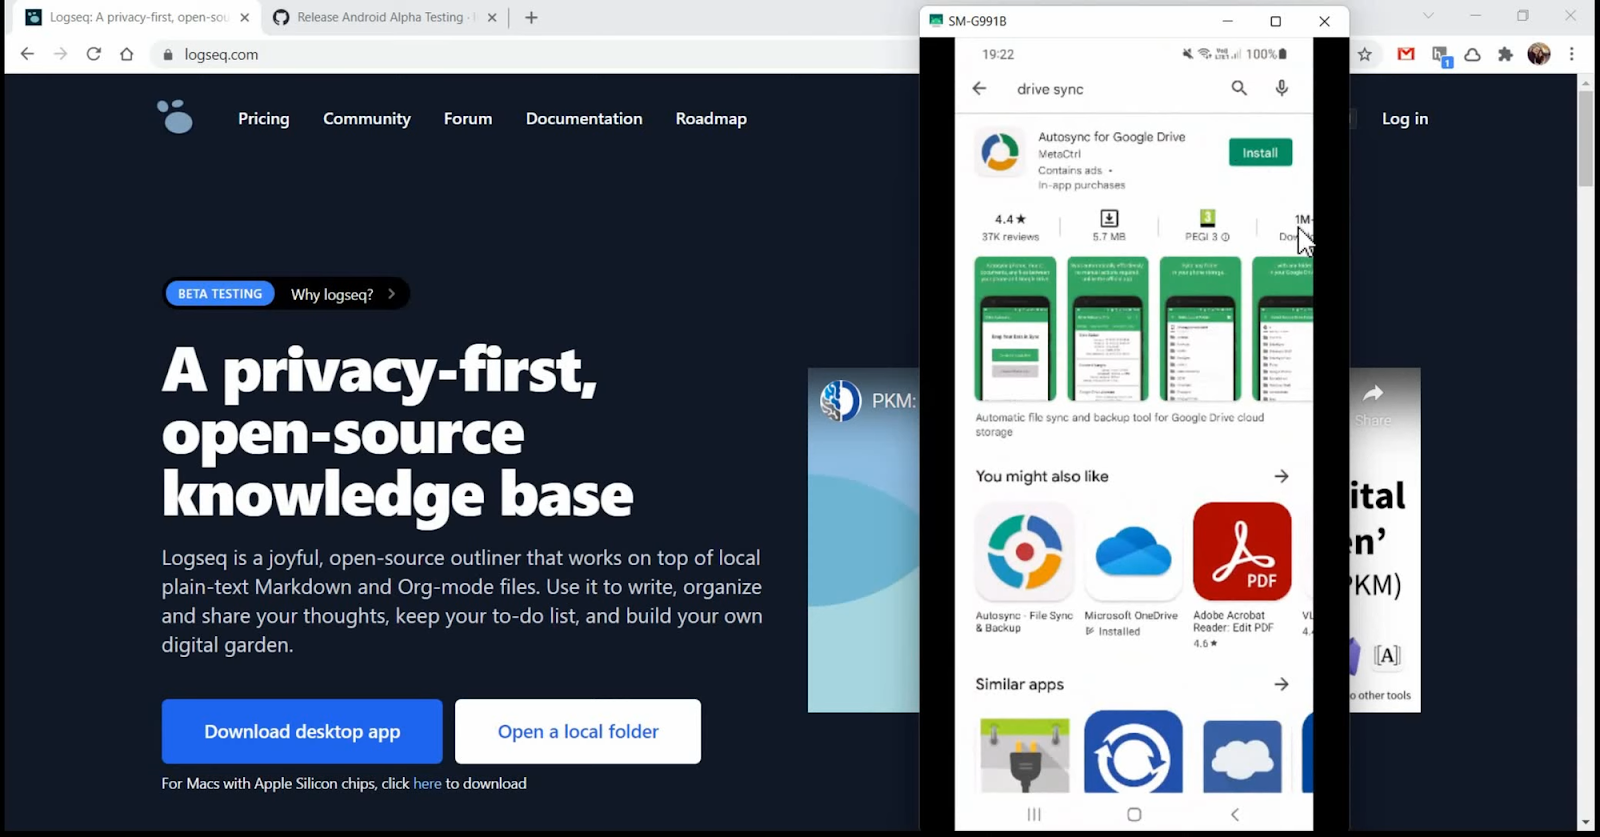Open Chrome extensions puzzle icon
The image size is (1600, 837).
tap(1506, 54)
